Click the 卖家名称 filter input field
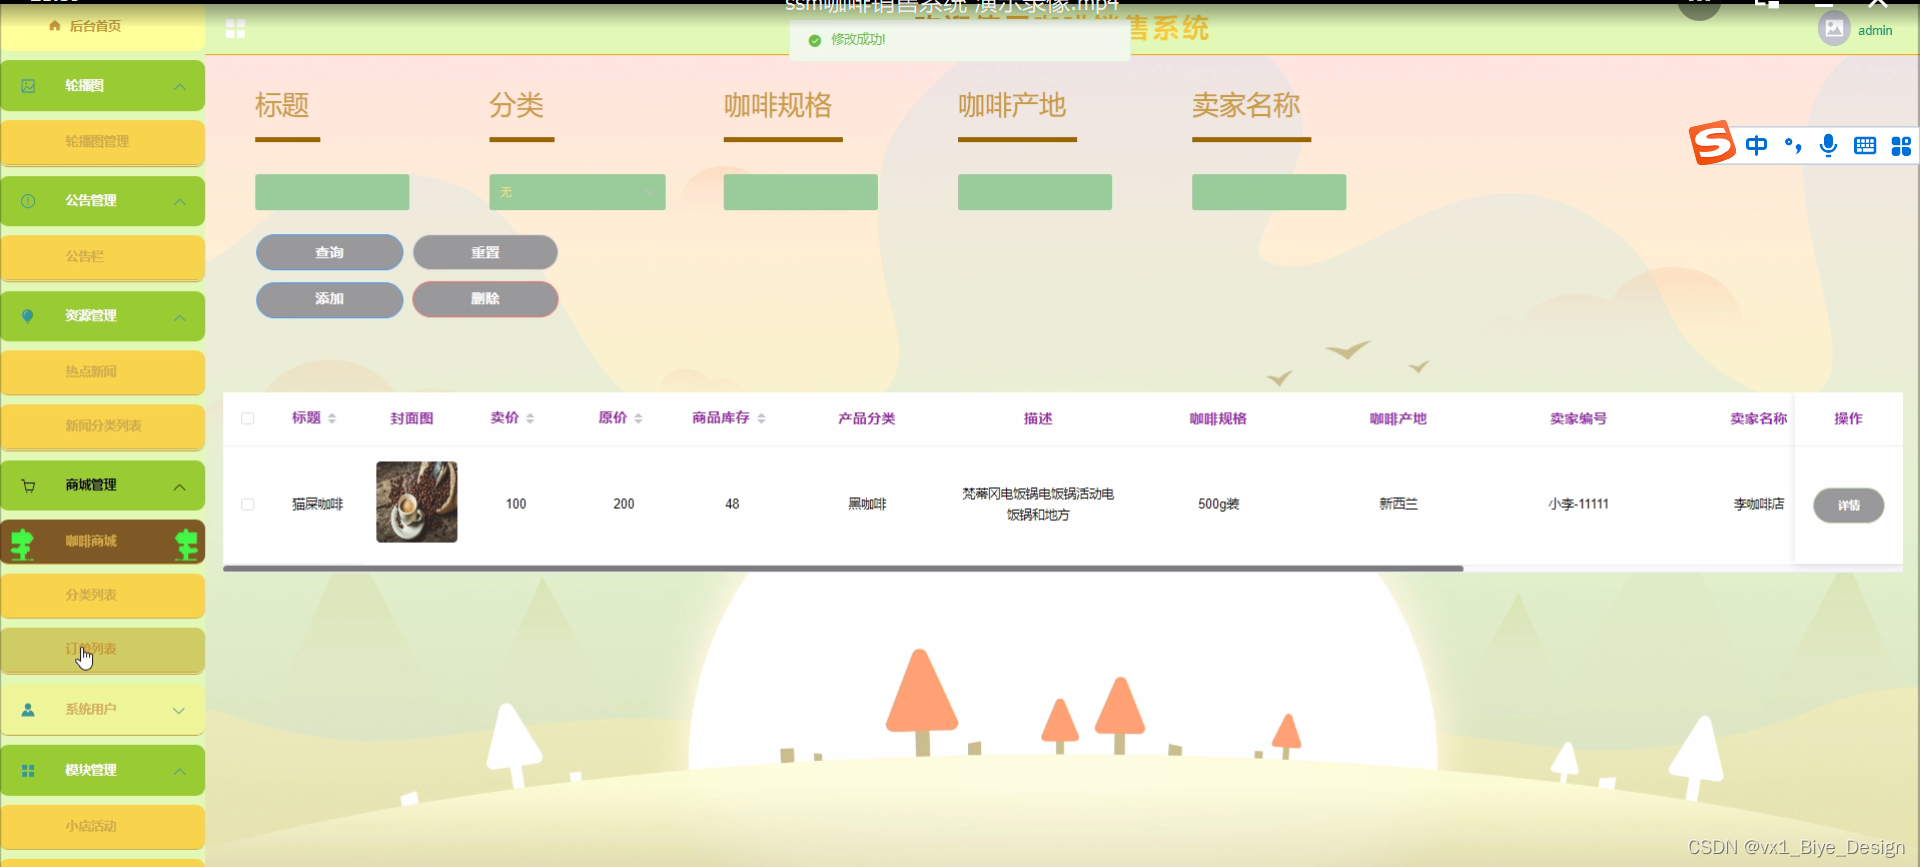 (x=1268, y=192)
